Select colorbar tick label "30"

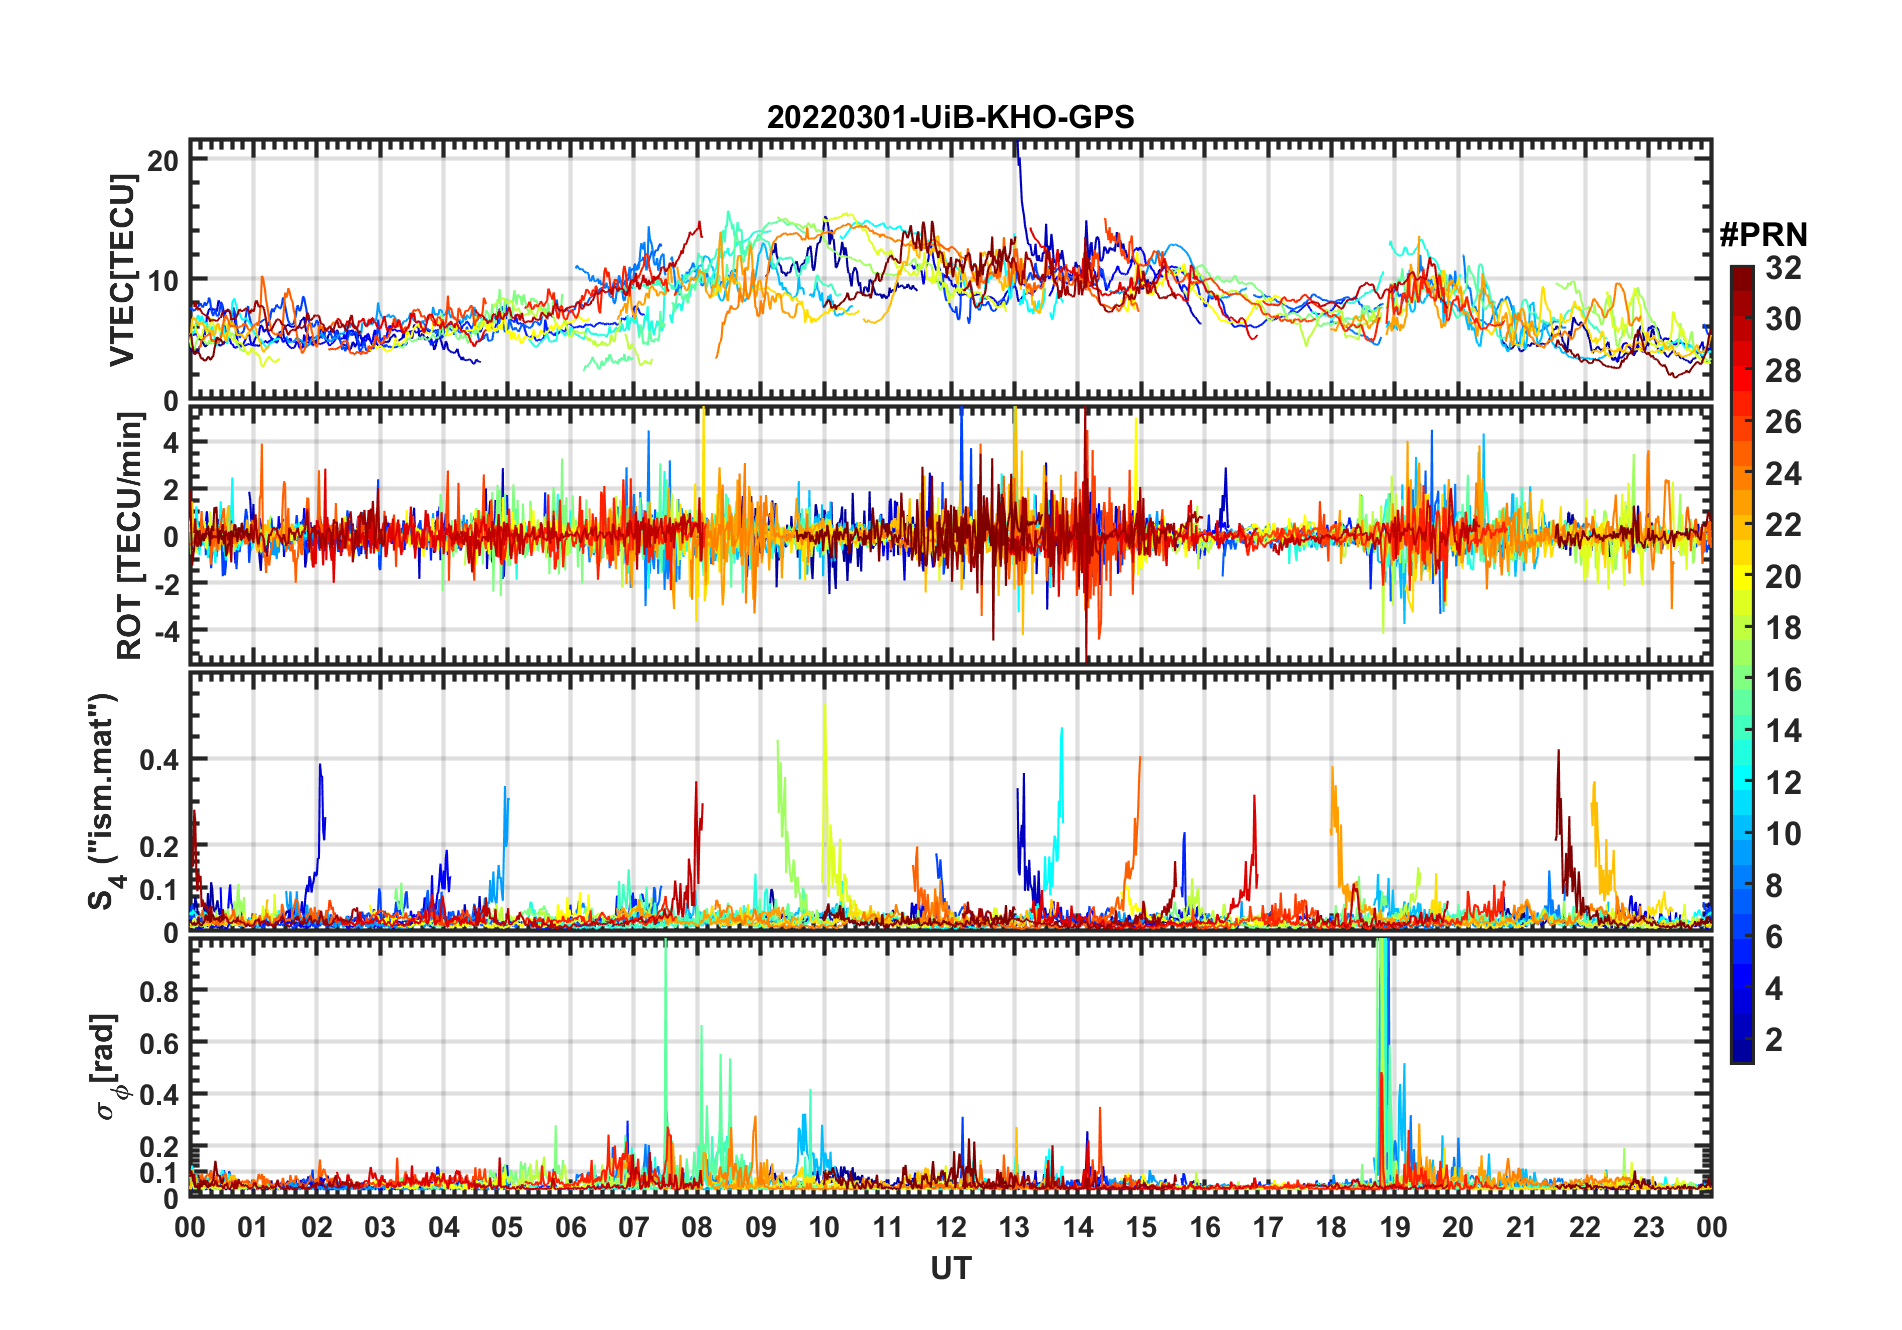pos(1783,319)
